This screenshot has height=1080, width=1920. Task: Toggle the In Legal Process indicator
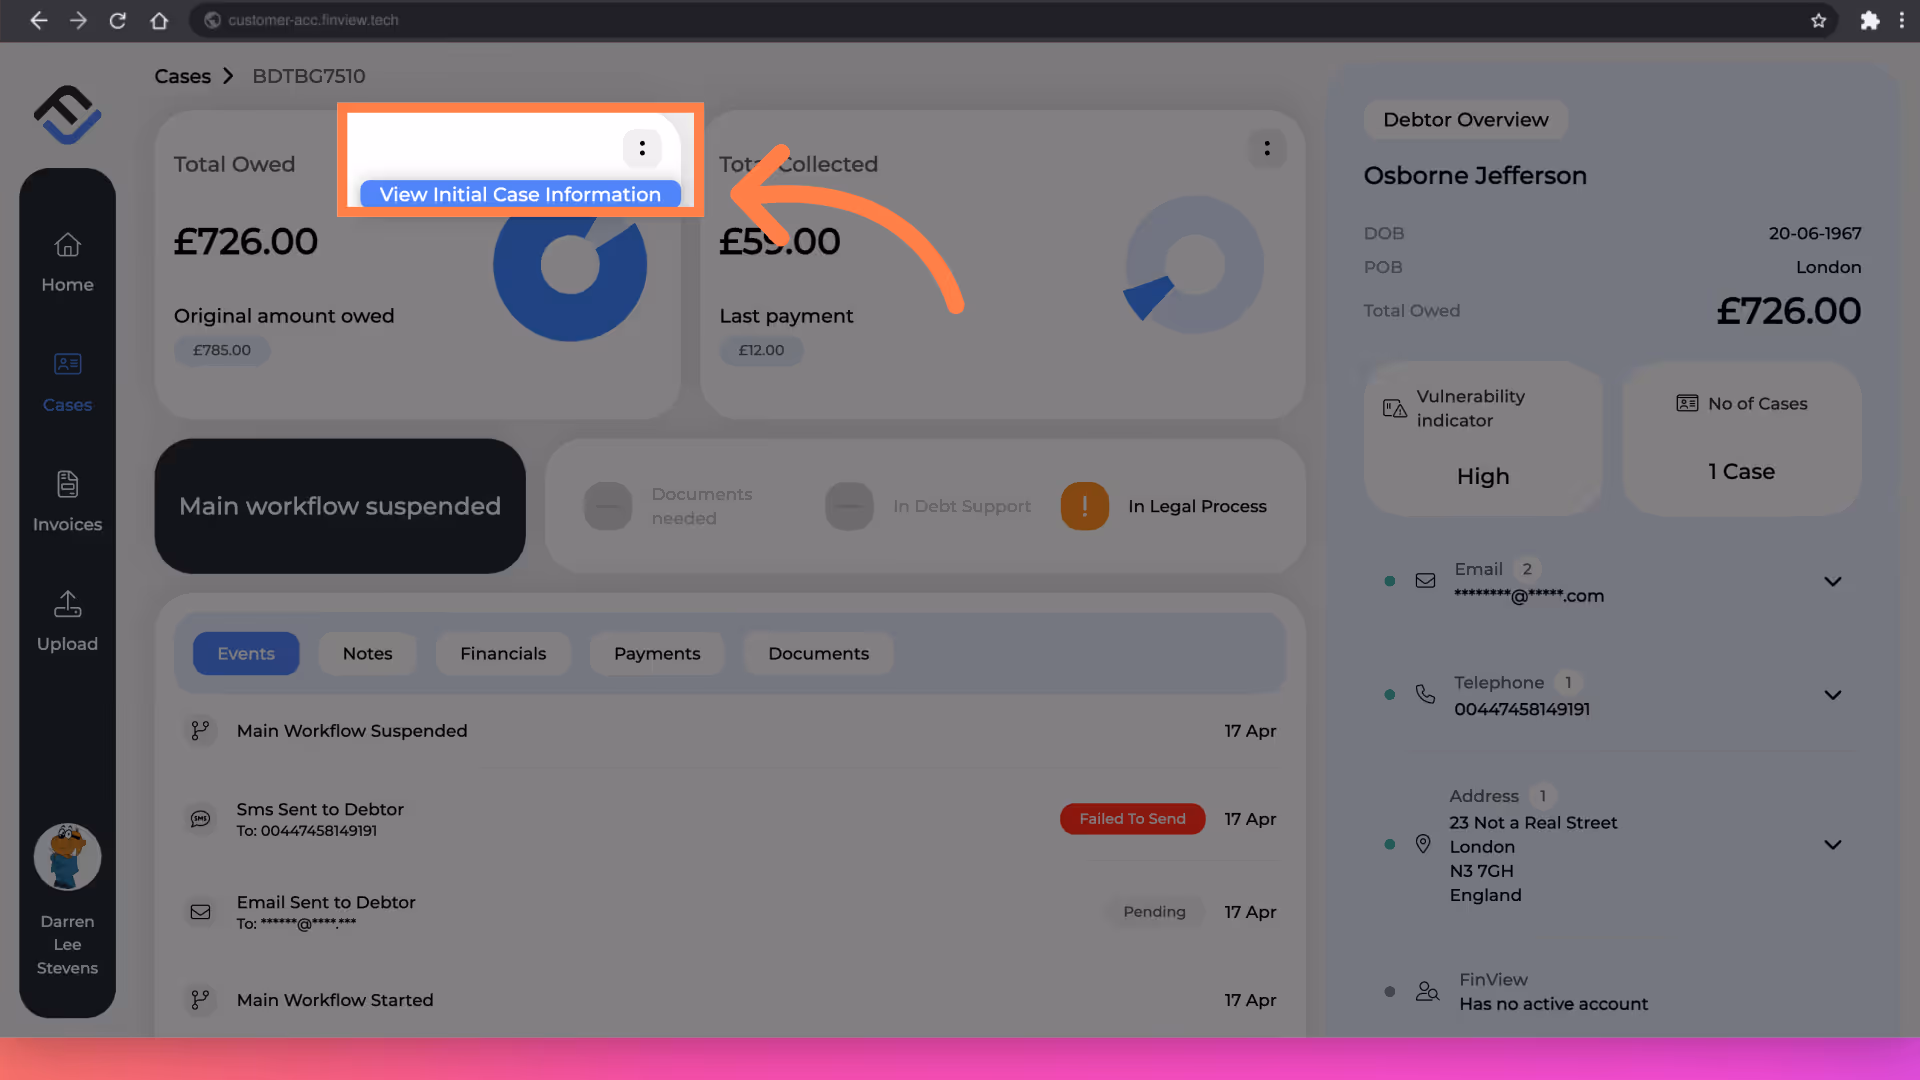pos(1084,506)
